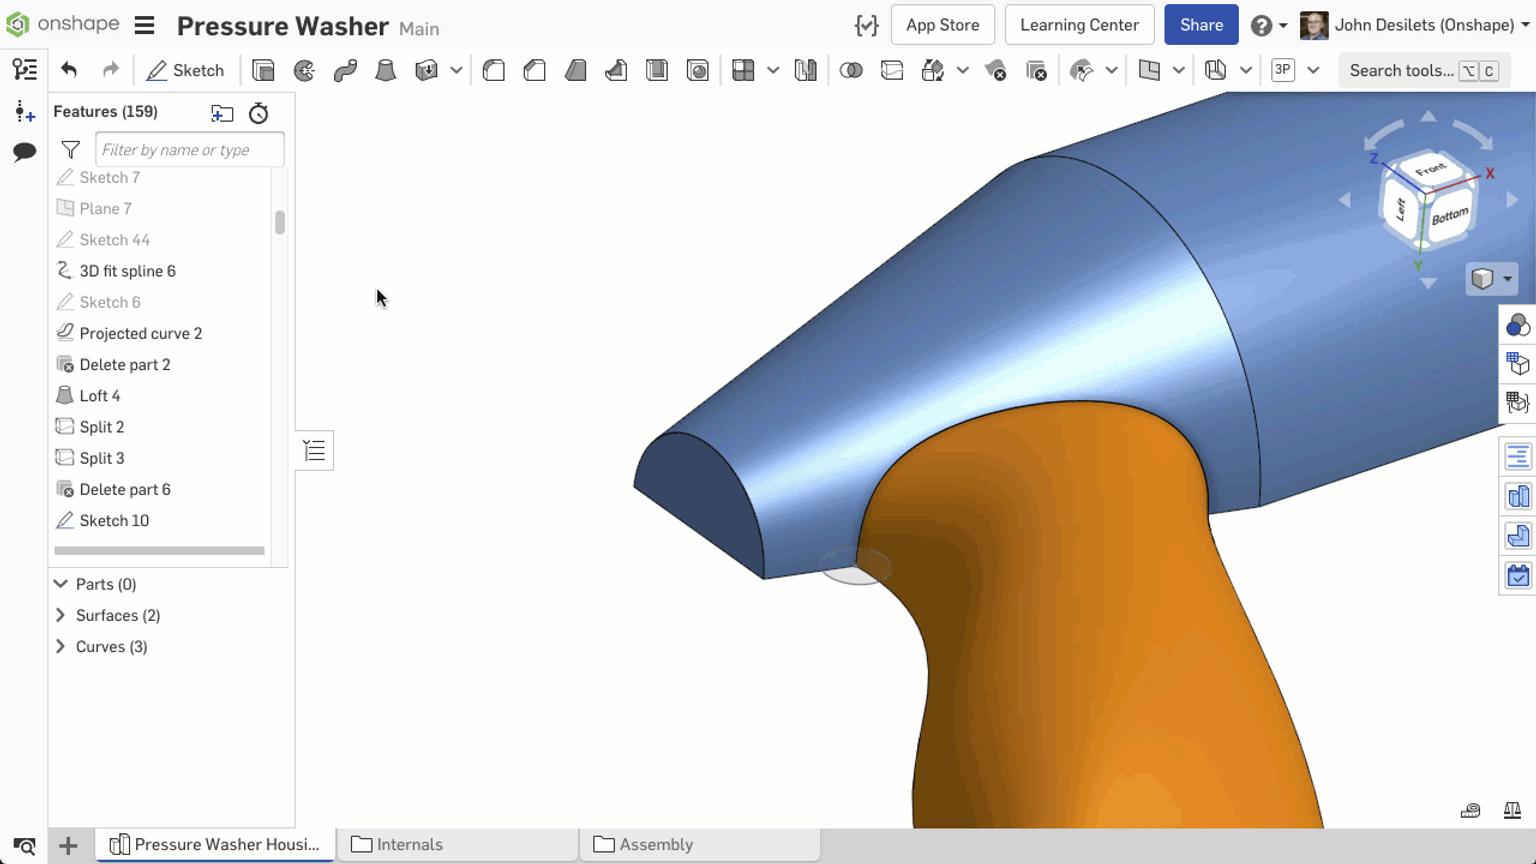Select the Fillet tool
1536x864 pixels.
(x=493, y=70)
